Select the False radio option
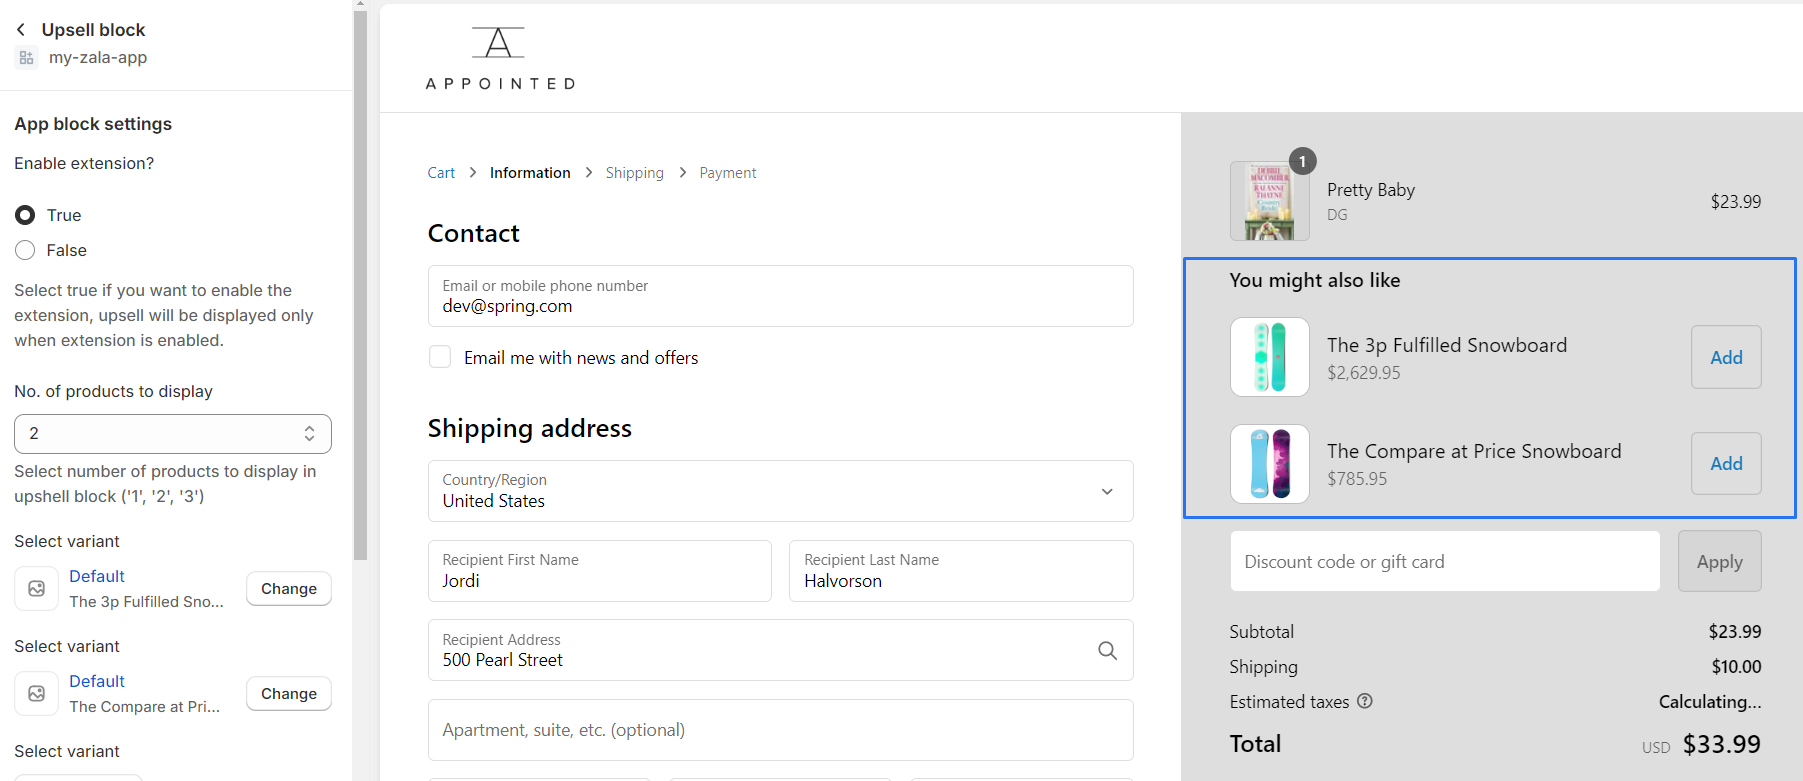1803x781 pixels. [x=25, y=250]
